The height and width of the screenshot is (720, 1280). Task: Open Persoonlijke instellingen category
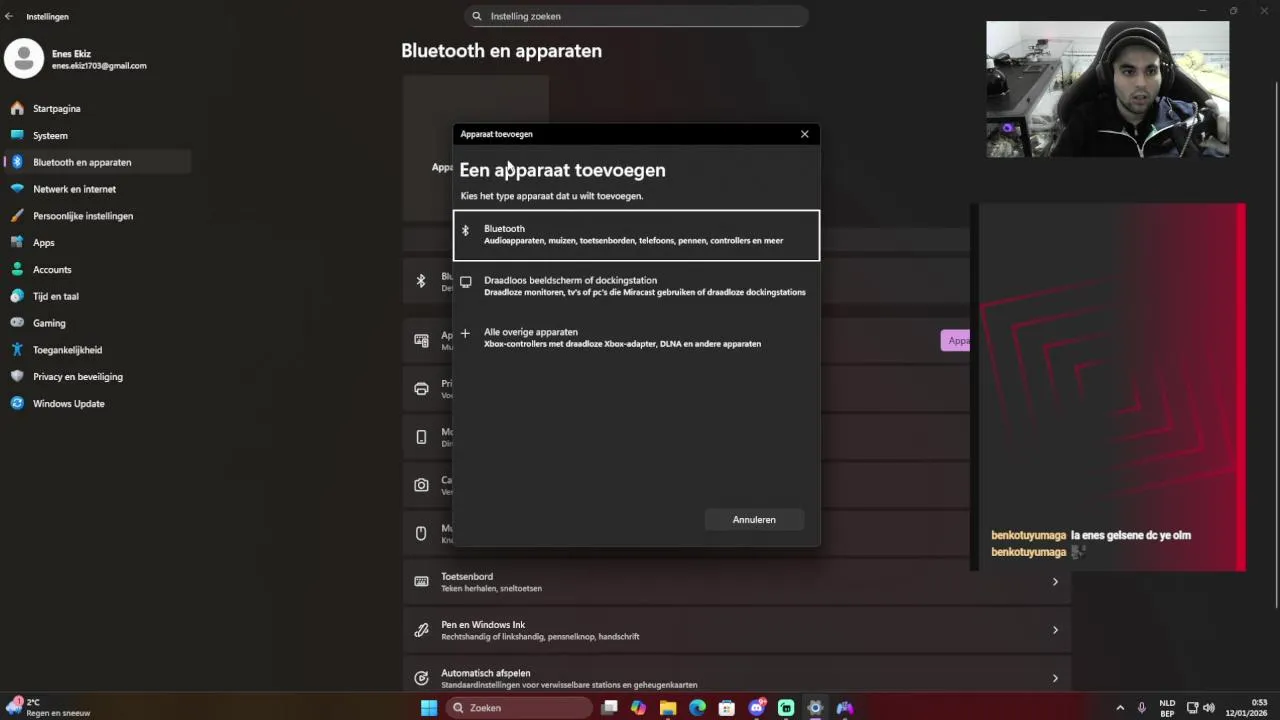tap(97, 216)
